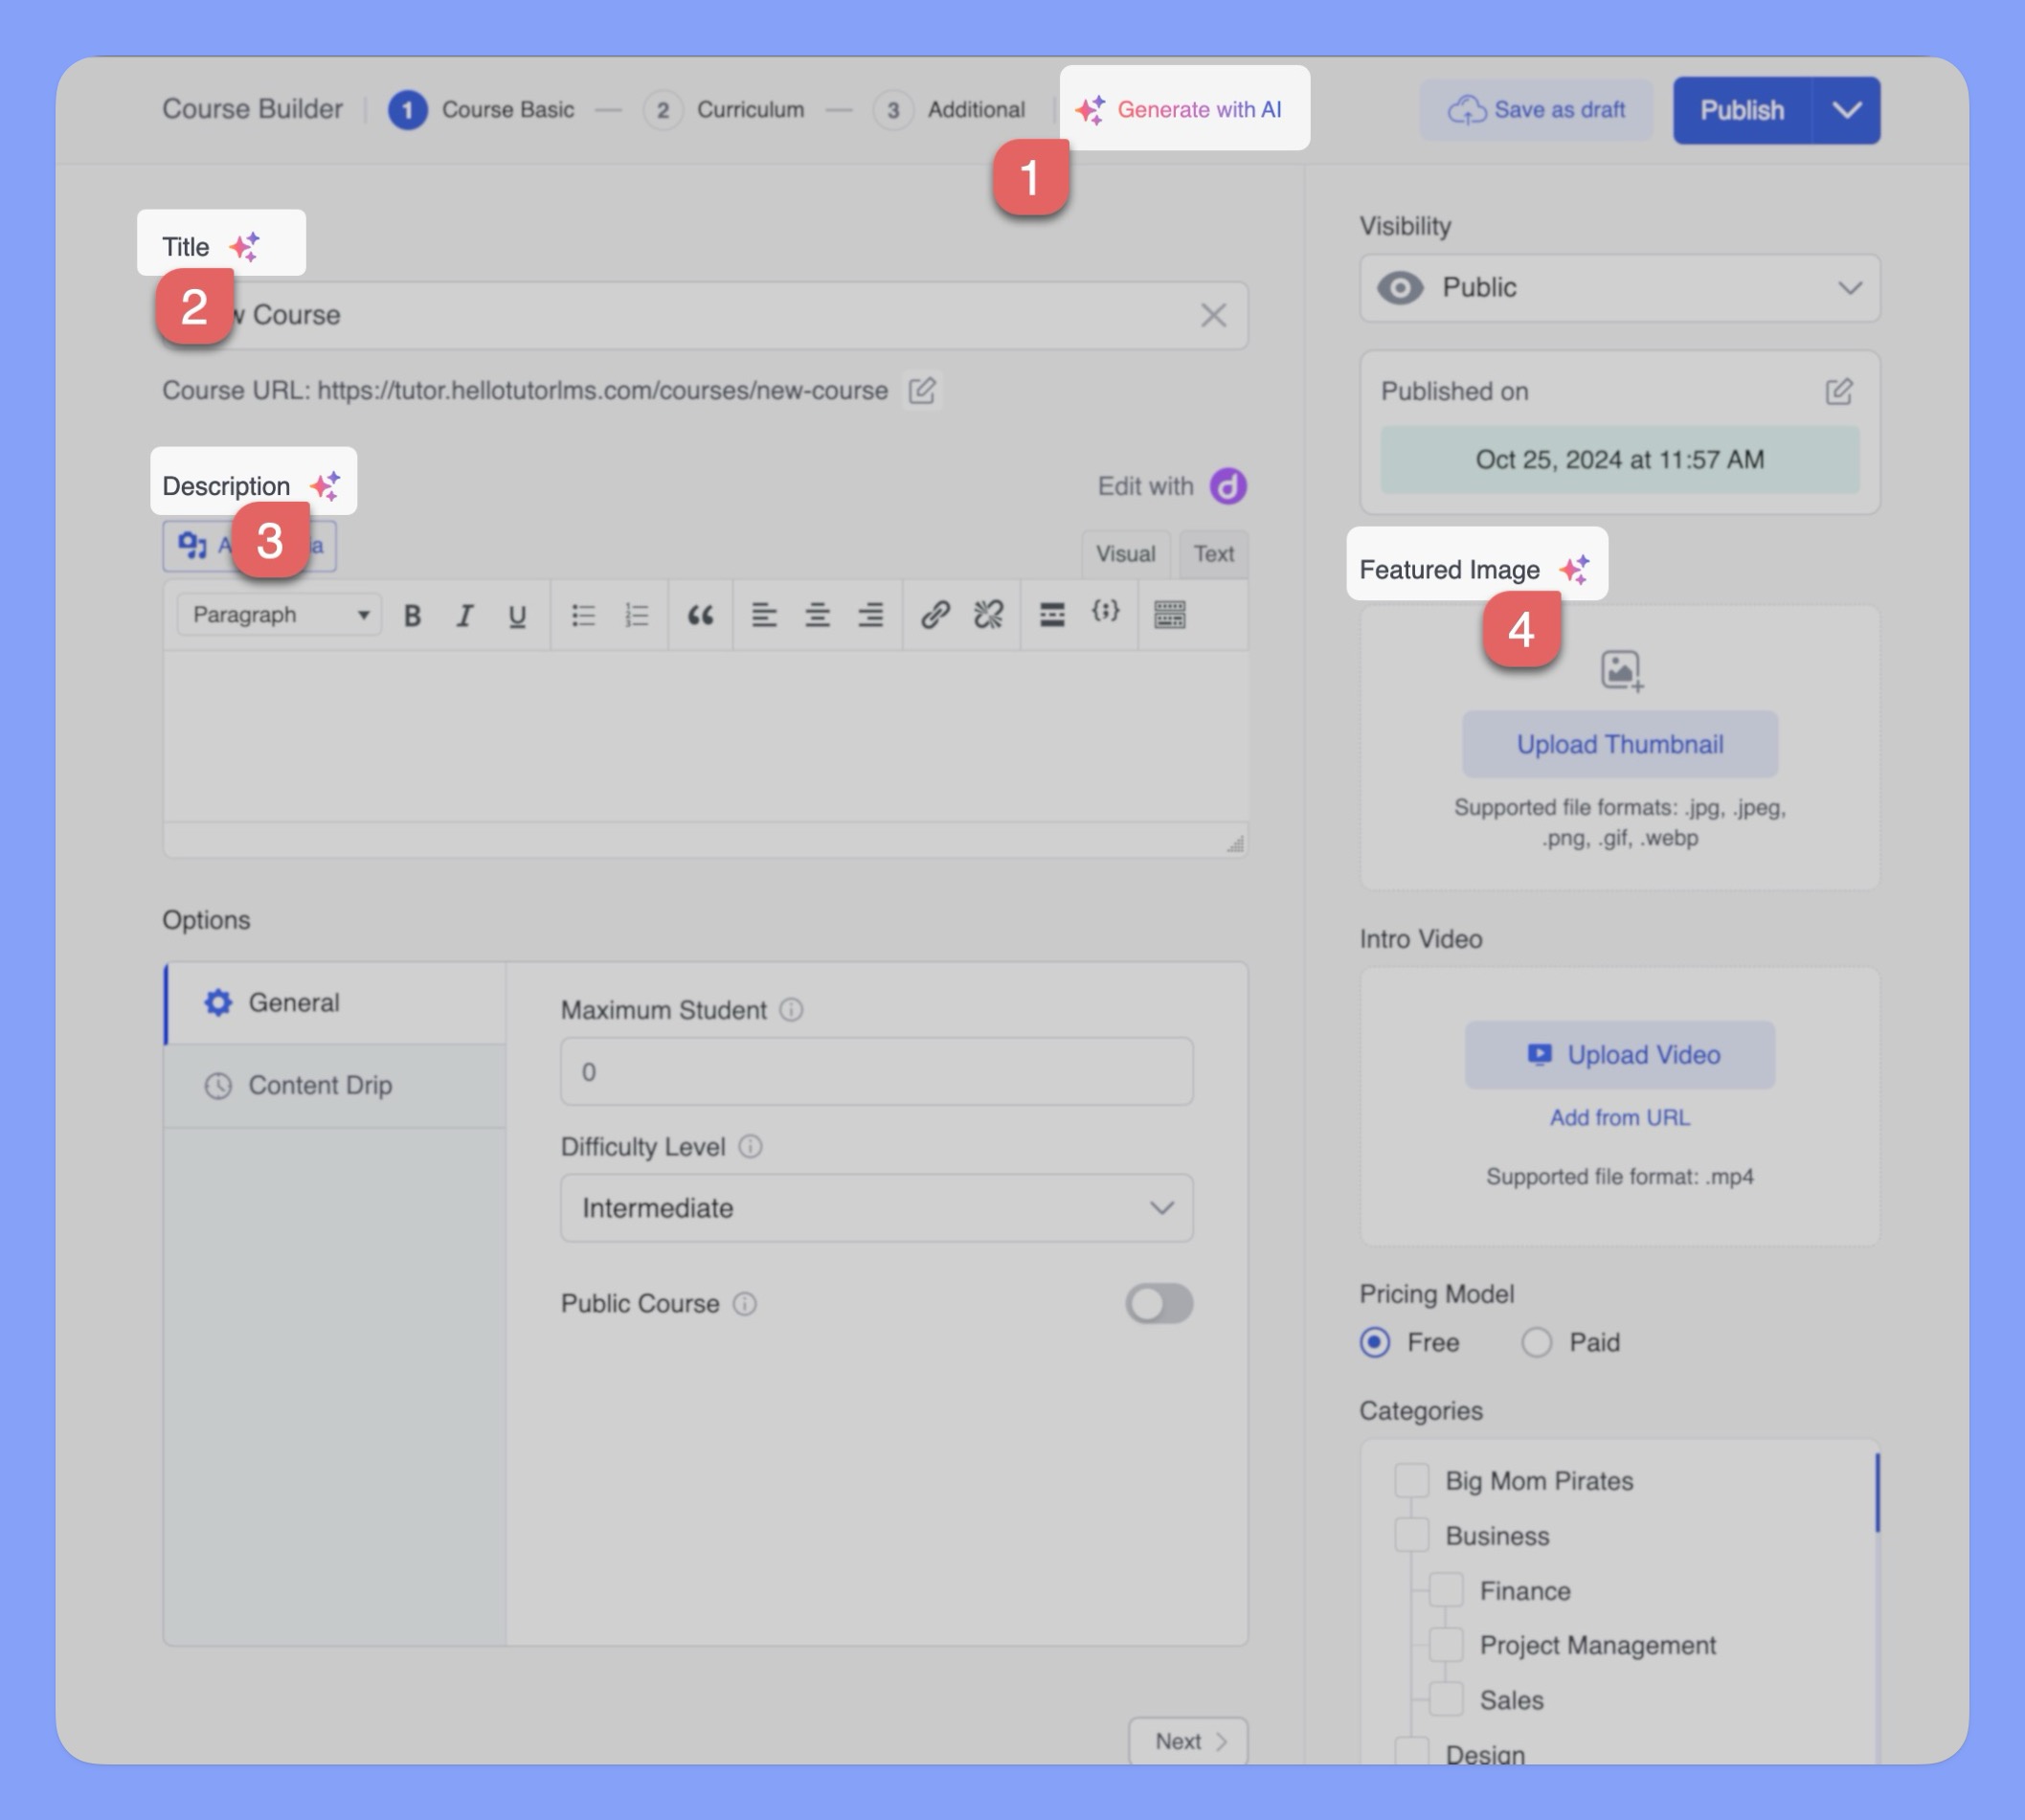Edit the Course URL with the pencil icon

coord(922,390)
